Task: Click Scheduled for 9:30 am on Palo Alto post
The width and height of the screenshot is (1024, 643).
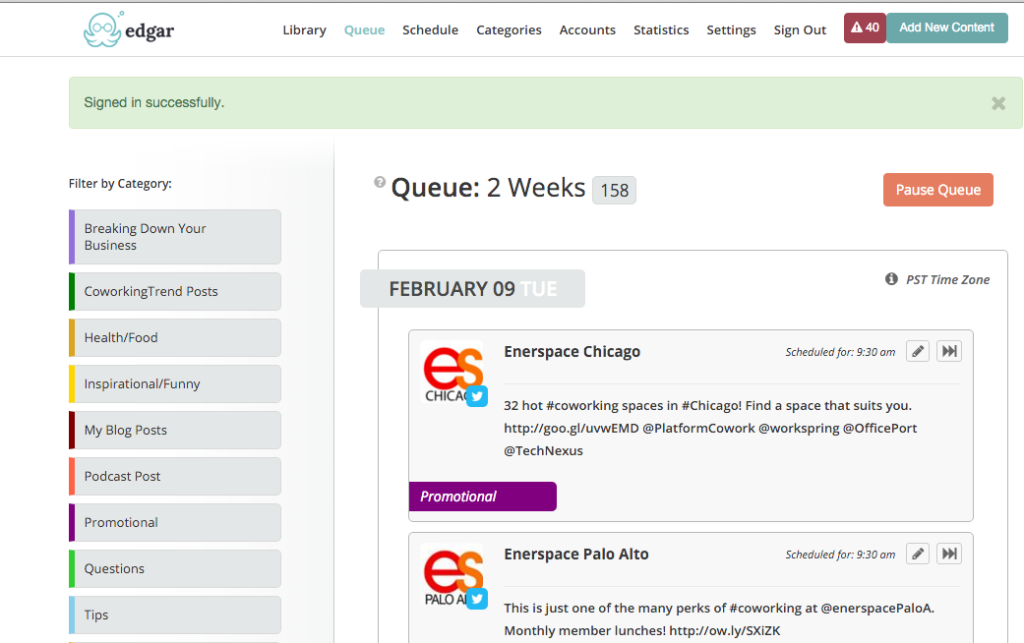Action: click(x=840, y=554)
